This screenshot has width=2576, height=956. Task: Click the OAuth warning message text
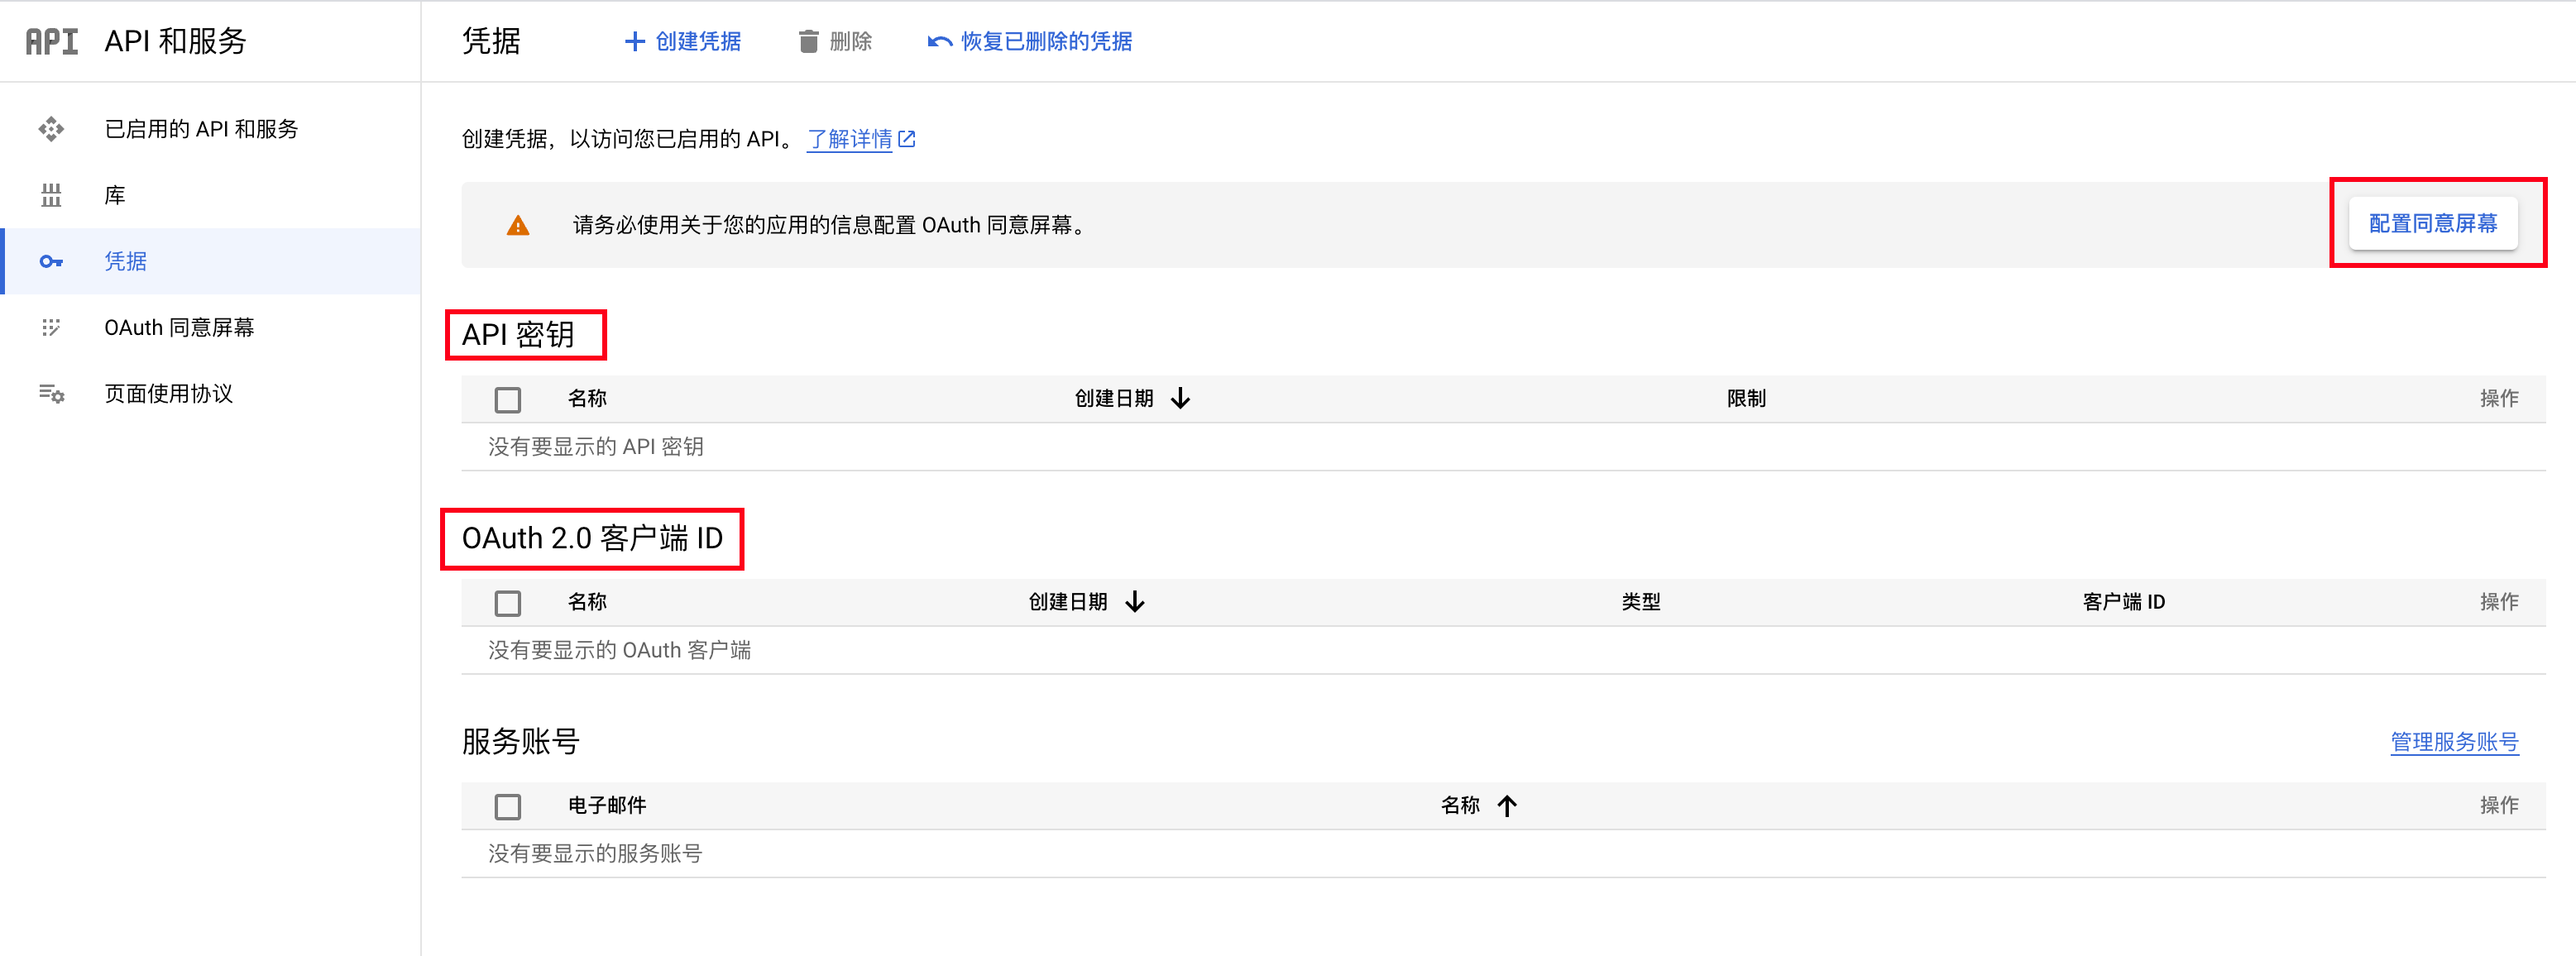click(829, 225)
